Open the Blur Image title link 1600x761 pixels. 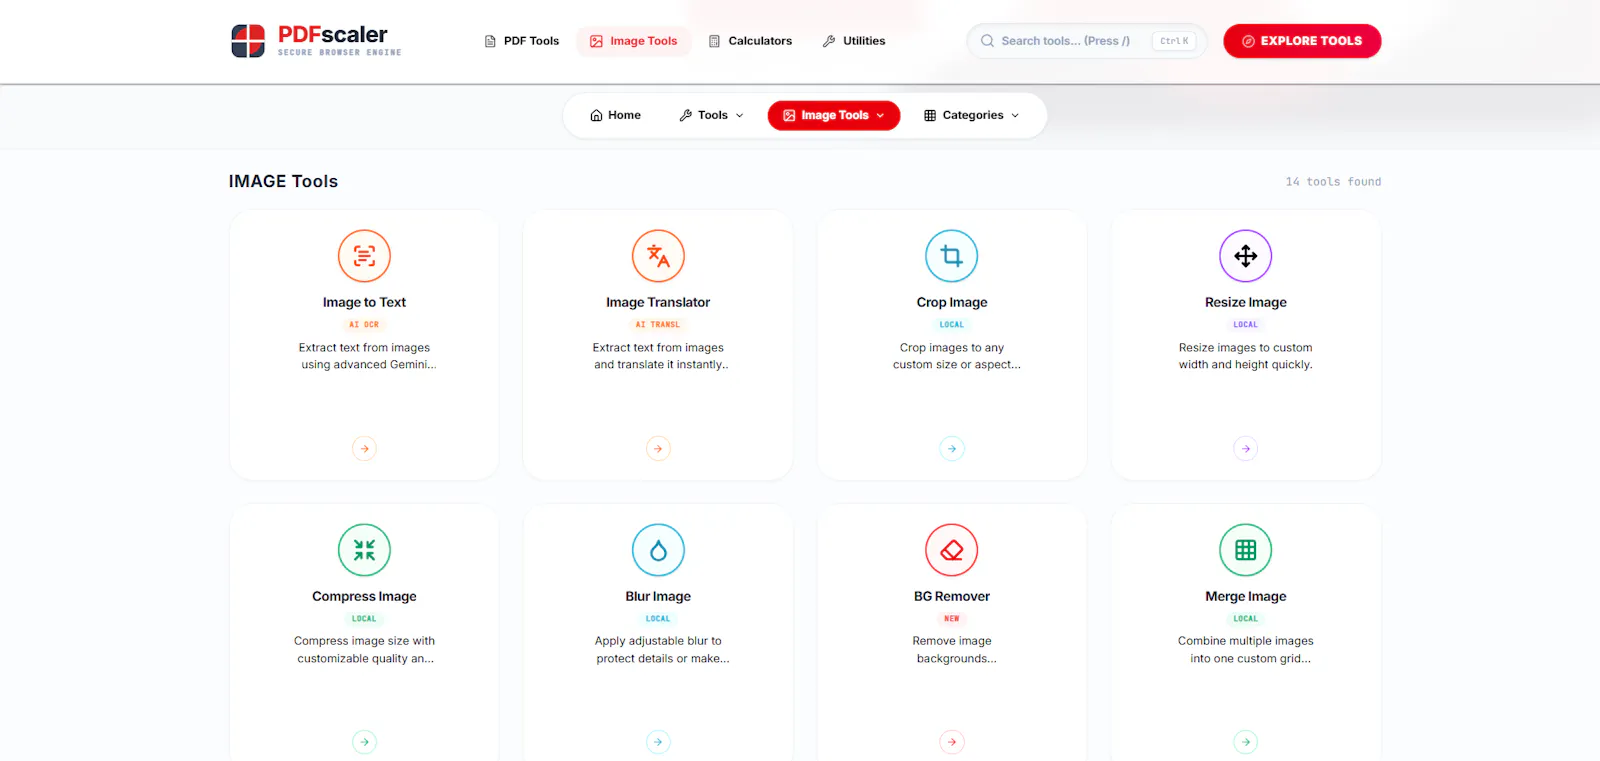tap(658, 596)
